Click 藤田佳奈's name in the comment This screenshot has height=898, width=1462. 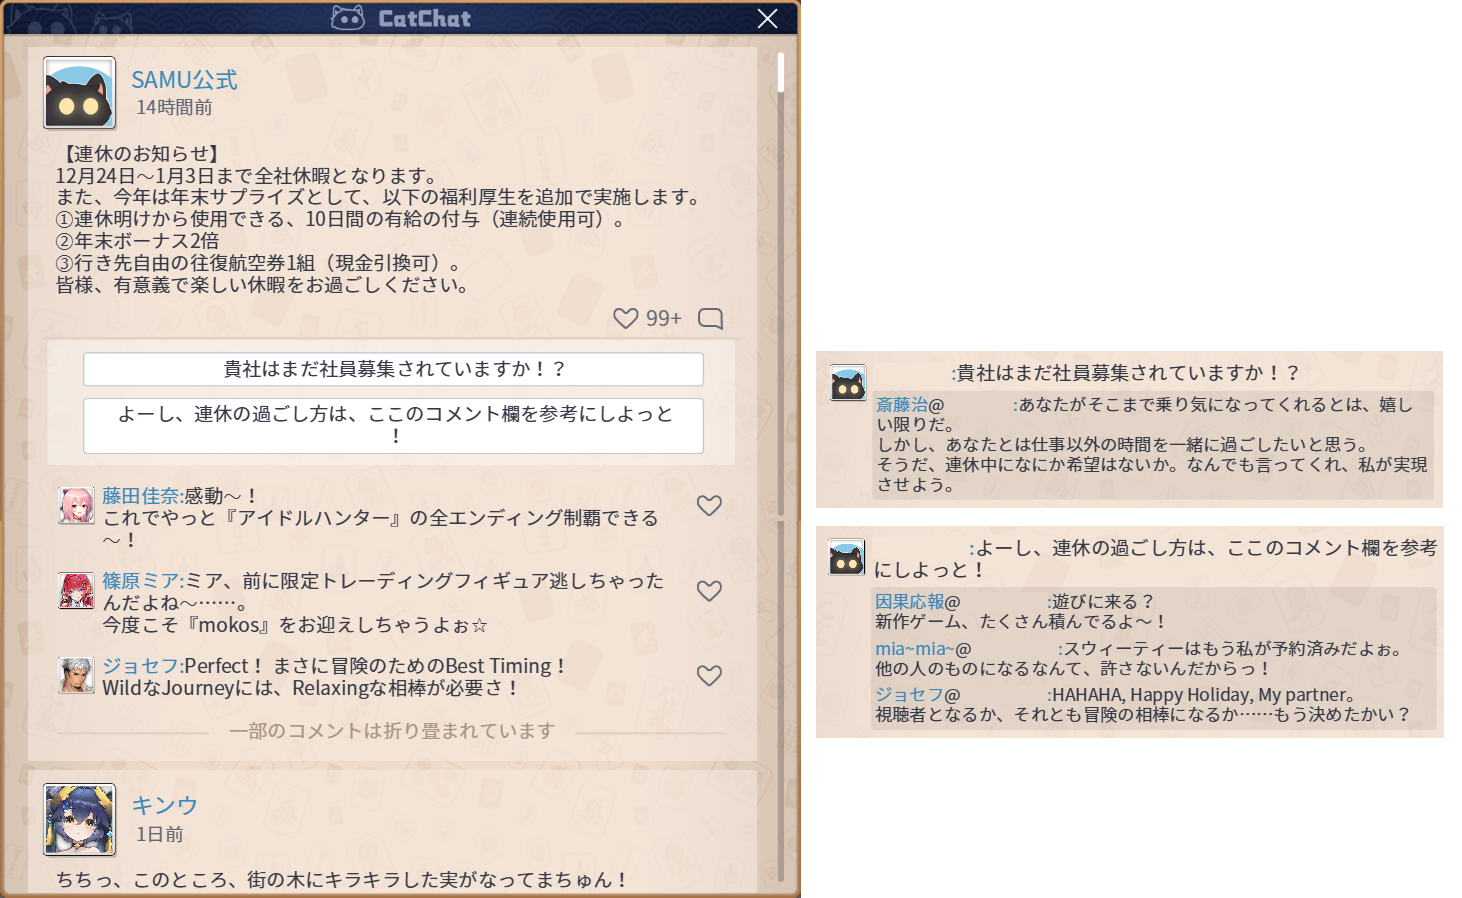coord(140,496)
